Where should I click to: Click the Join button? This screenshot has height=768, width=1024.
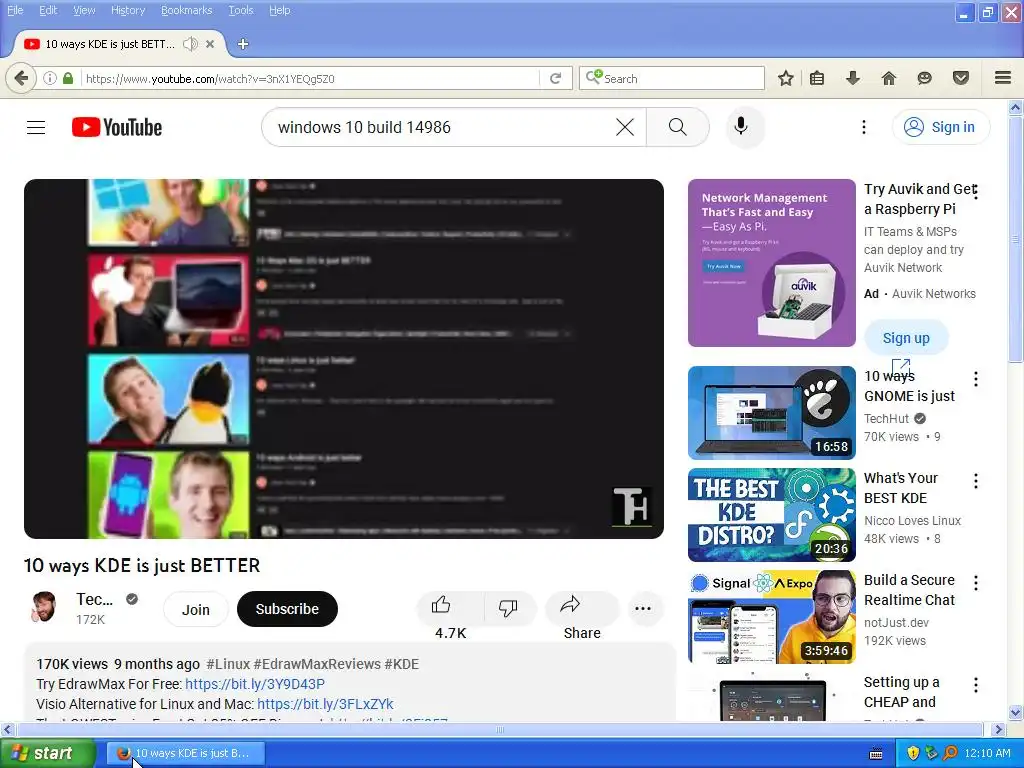(x=195, y=609)
